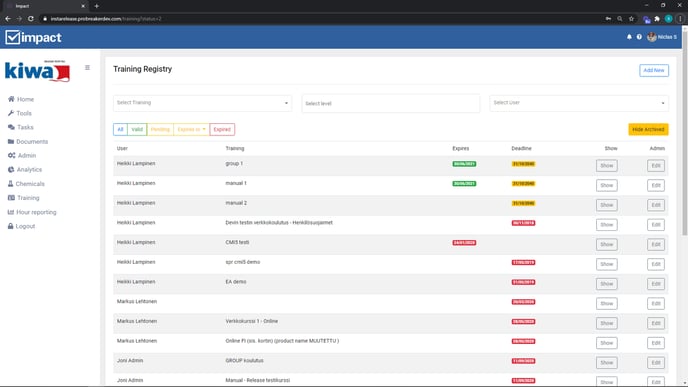The image size is (688, 387).
Task: Expand the Select User dropdown
Action: (579, 103)
